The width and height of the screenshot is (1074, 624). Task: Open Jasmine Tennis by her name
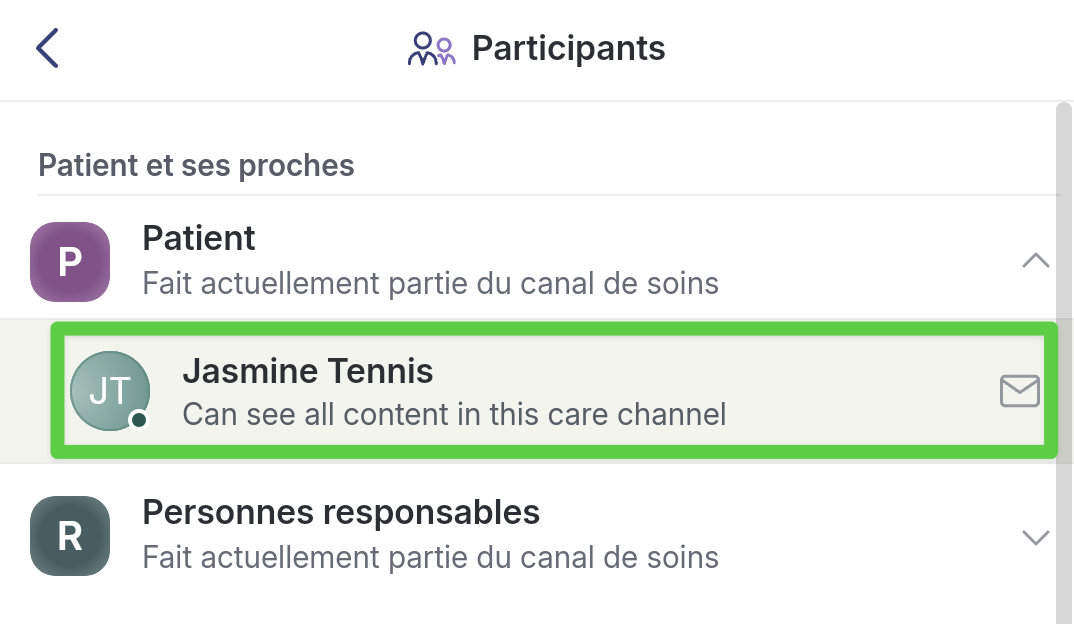pos(307,371)
